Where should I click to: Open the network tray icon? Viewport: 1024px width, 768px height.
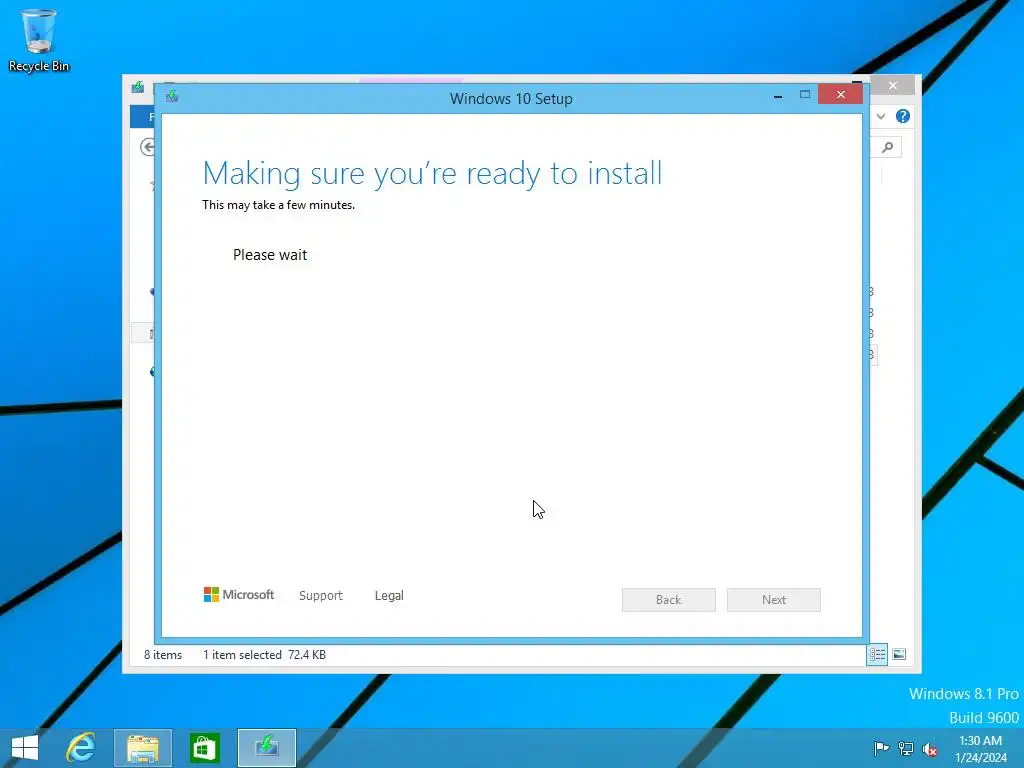[906, 748]
